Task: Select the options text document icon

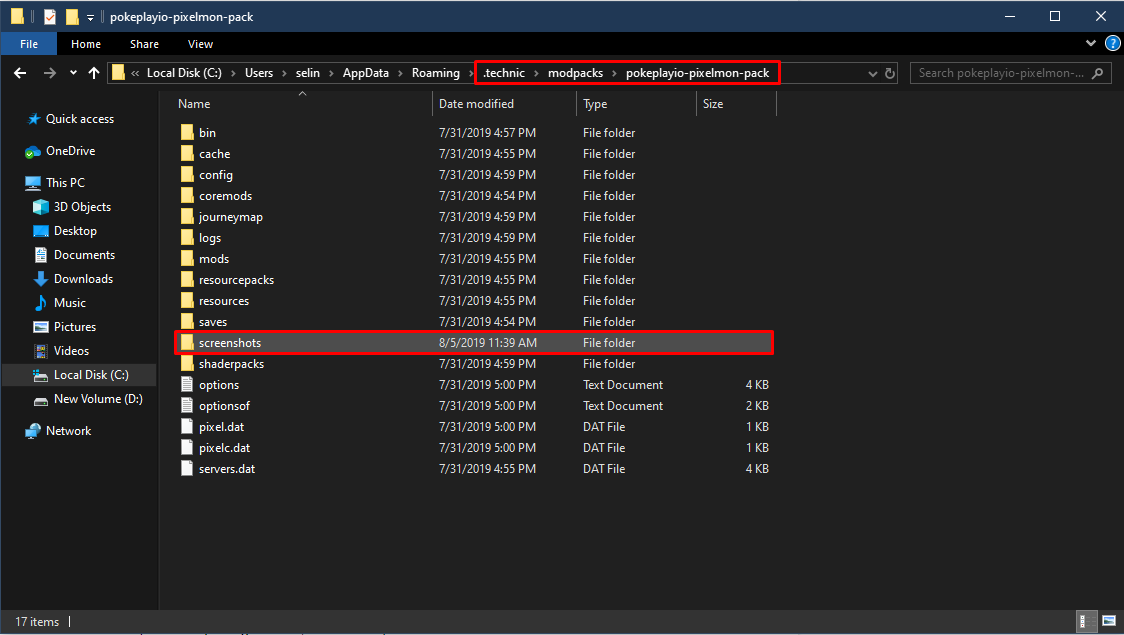Action: click(187, 385)
